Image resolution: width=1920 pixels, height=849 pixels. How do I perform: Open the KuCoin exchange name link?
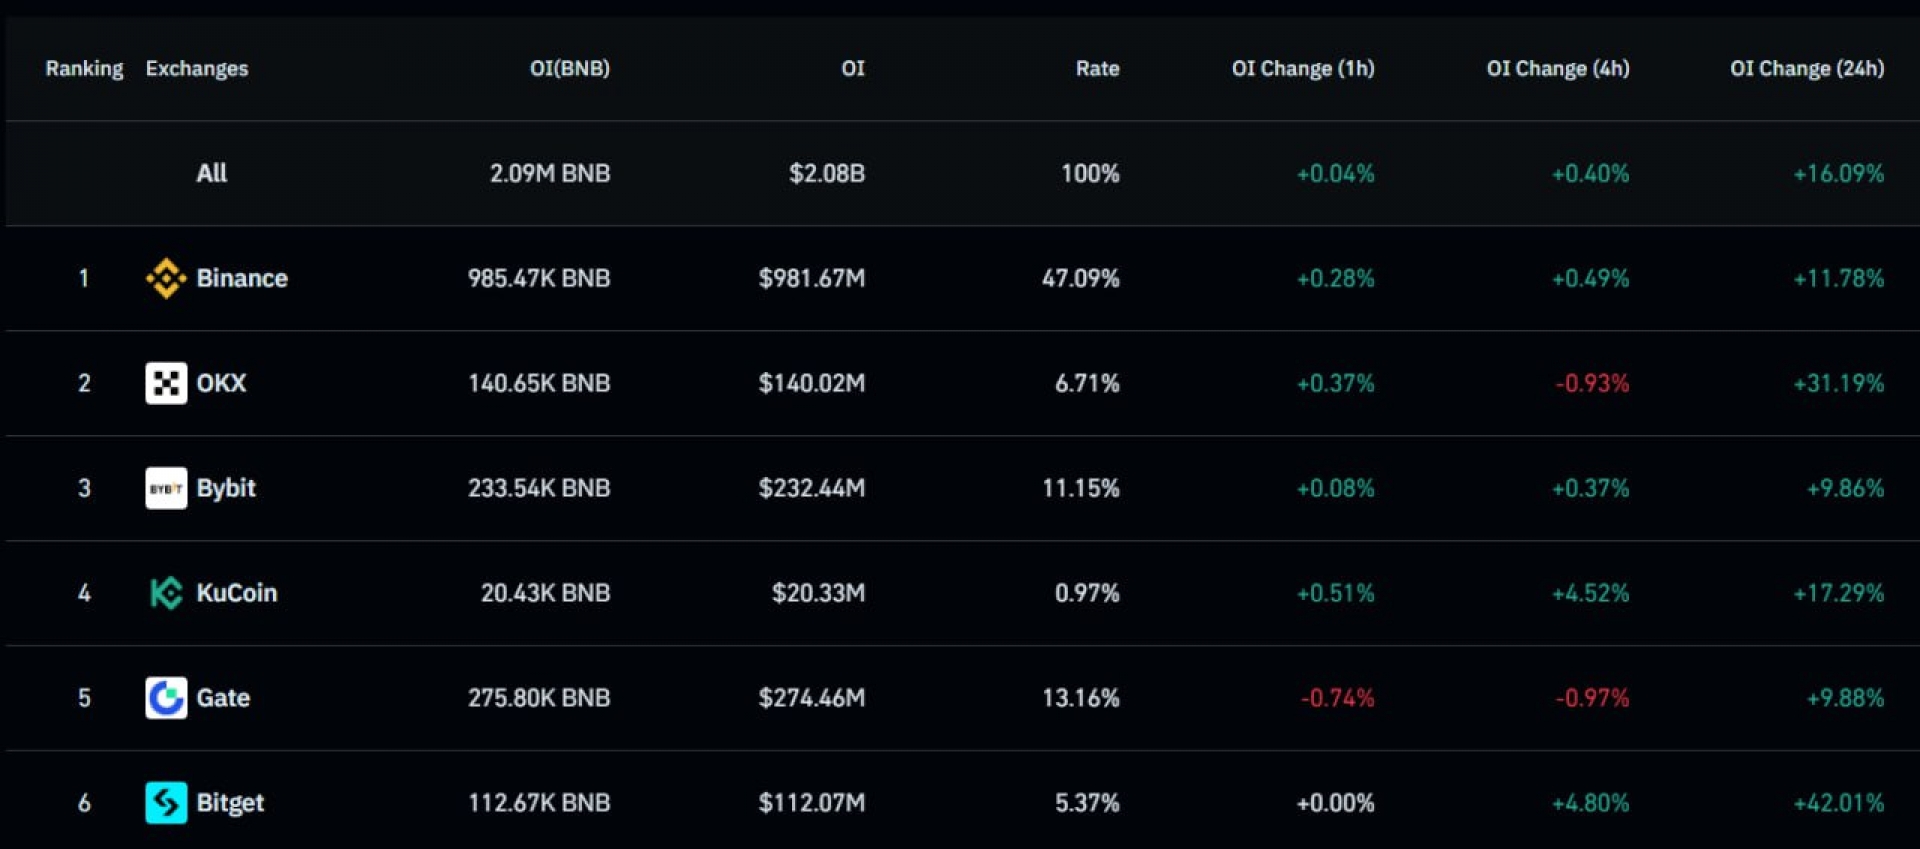pos(237,593)
